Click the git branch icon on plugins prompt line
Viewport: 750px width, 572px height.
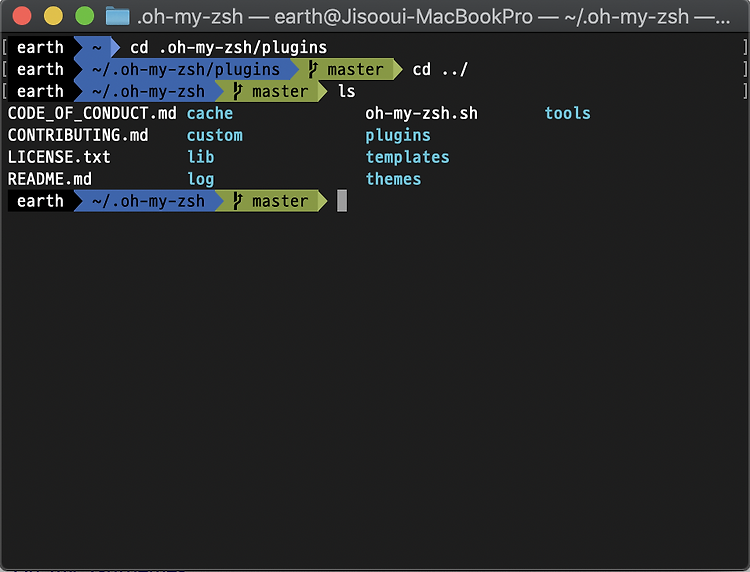(x=312, y=69)
